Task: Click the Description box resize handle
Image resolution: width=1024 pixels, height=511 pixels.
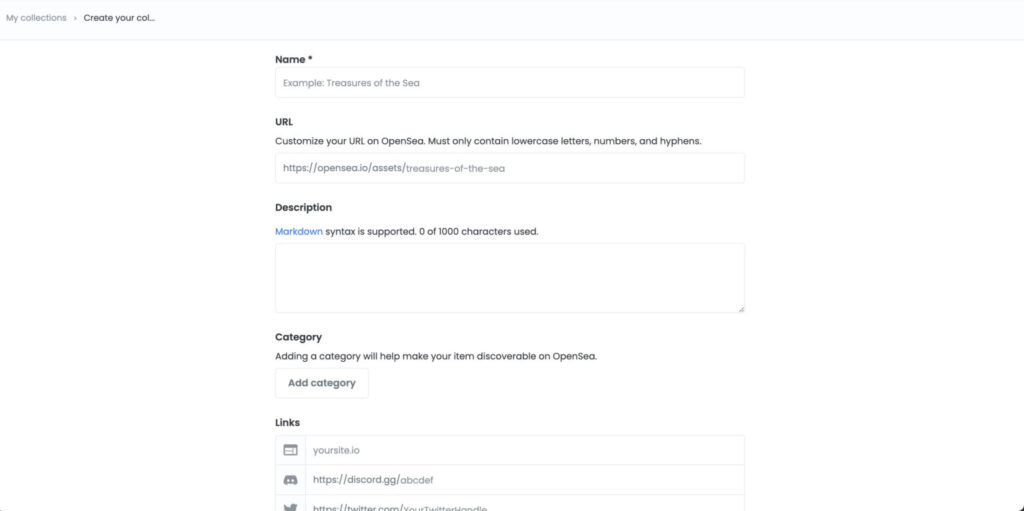Action: pos(741,309)
